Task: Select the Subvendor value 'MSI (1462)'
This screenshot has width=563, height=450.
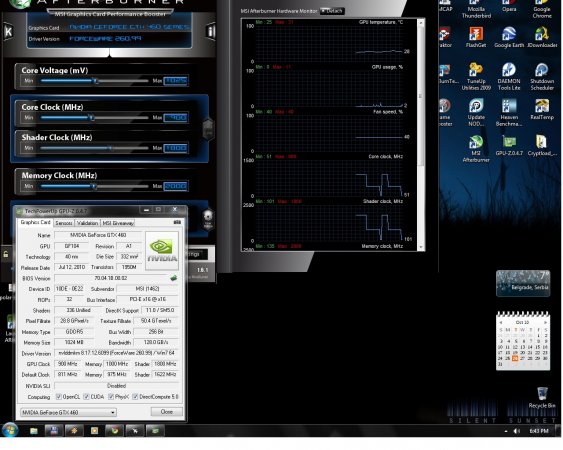Action: (x=148, y=289)
